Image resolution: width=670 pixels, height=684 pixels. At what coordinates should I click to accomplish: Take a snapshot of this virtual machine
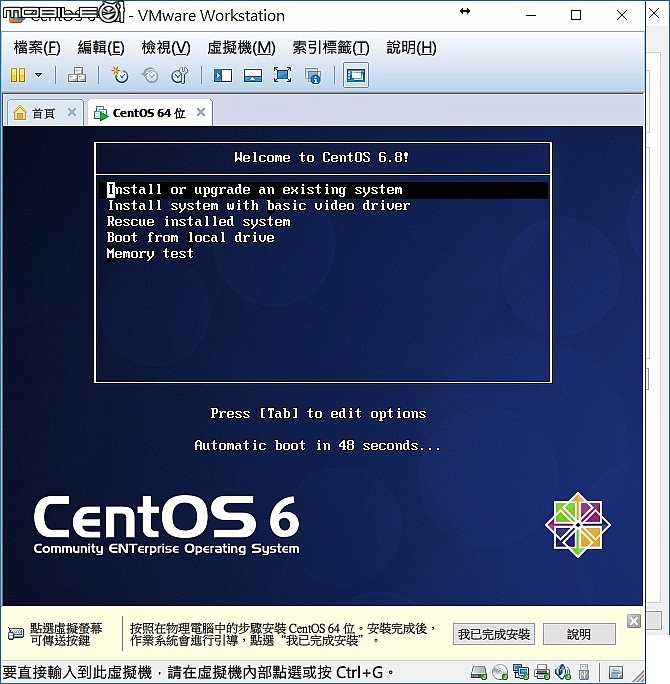[x=120, y=75]
